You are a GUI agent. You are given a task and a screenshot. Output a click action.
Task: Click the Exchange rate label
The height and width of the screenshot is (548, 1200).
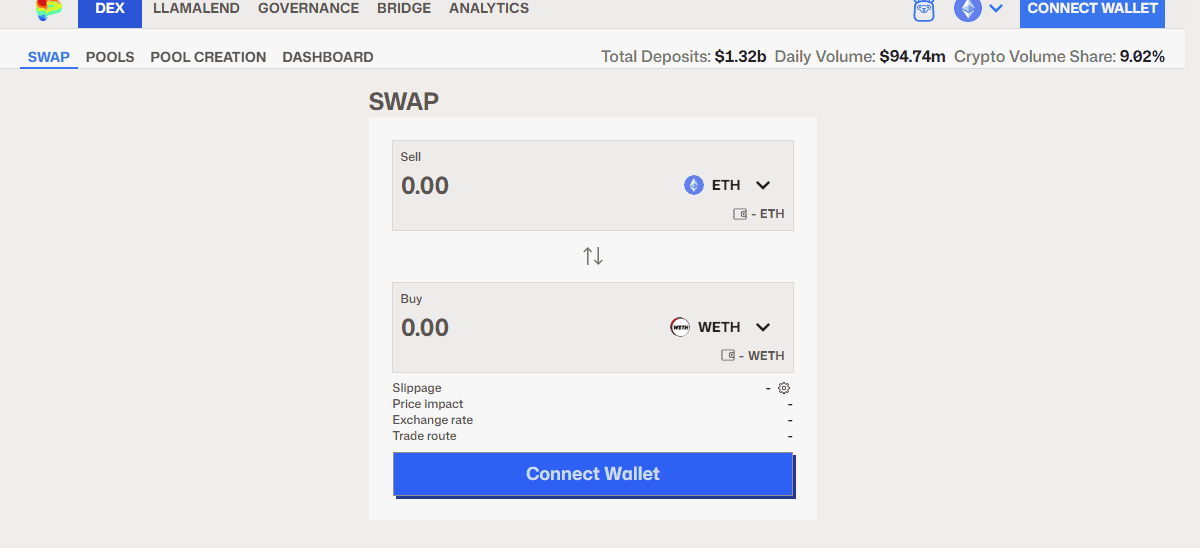(433, 420)
